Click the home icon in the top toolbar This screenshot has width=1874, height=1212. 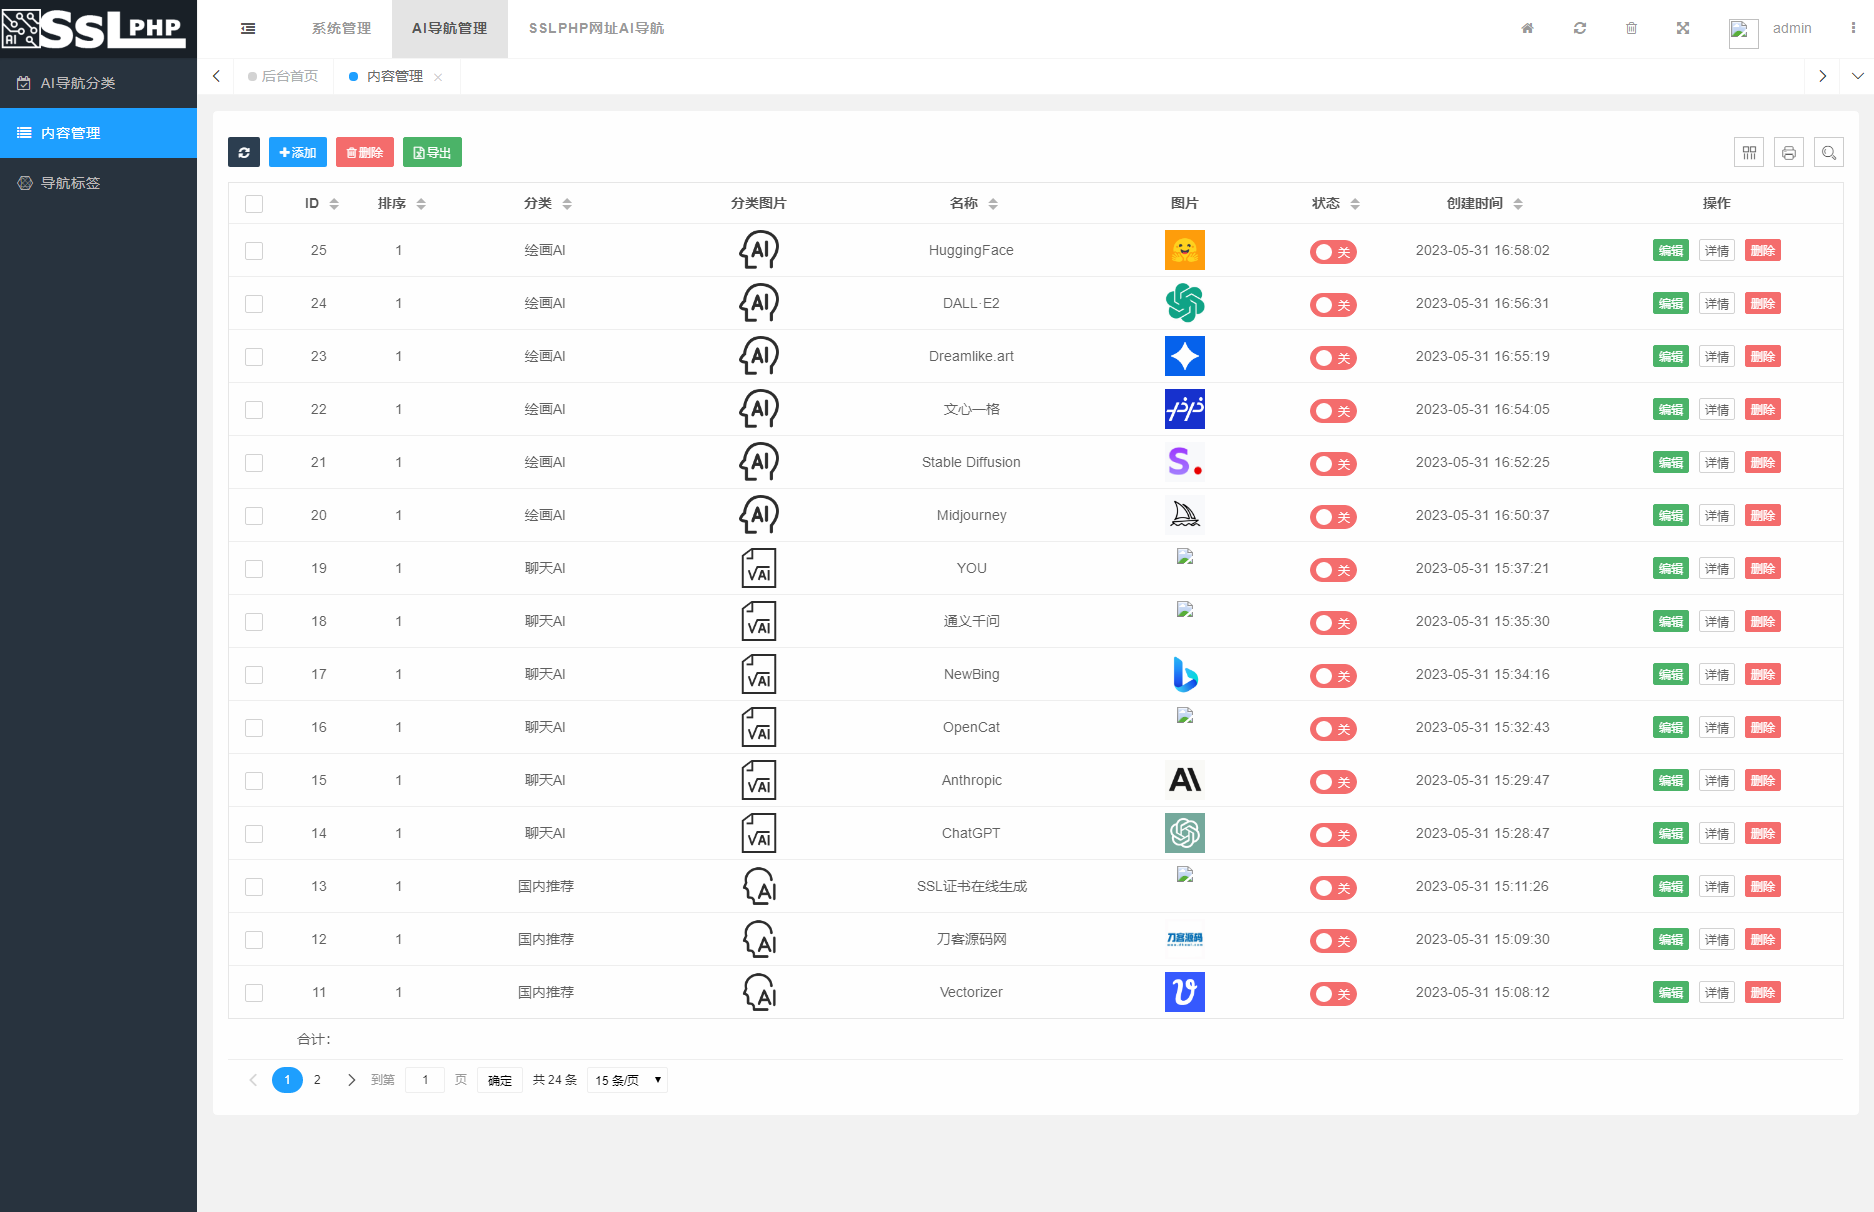click(x=1527, y=28)
